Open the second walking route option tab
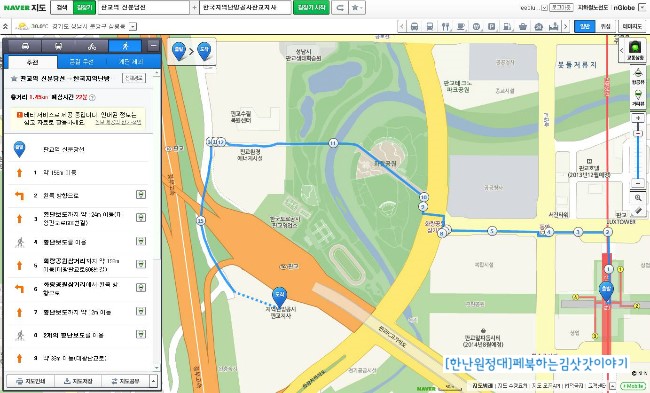Image resolution: width=650 pixels, height=393 pixels. tap(82, 62)
